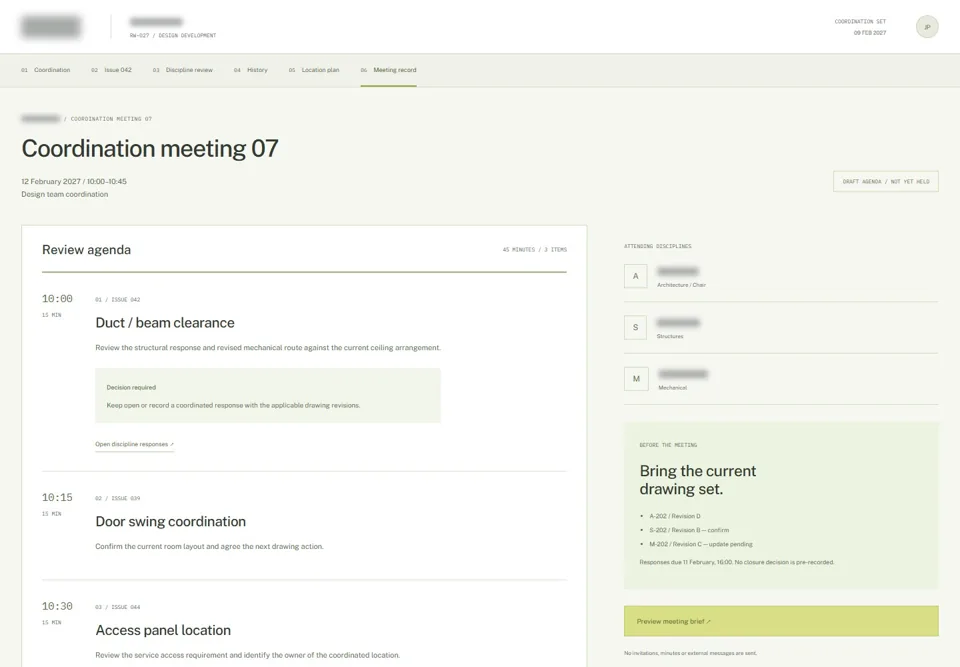
Task: Click the Attending Disciplines label
Action: click(x=658, y=246)
